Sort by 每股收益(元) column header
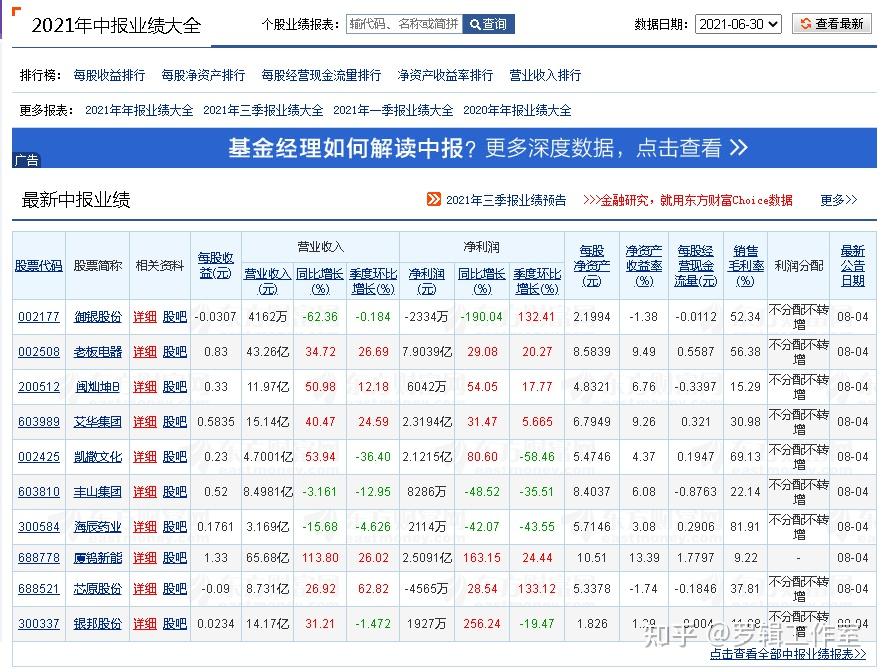The image size is (884, 672). (215, 266)
